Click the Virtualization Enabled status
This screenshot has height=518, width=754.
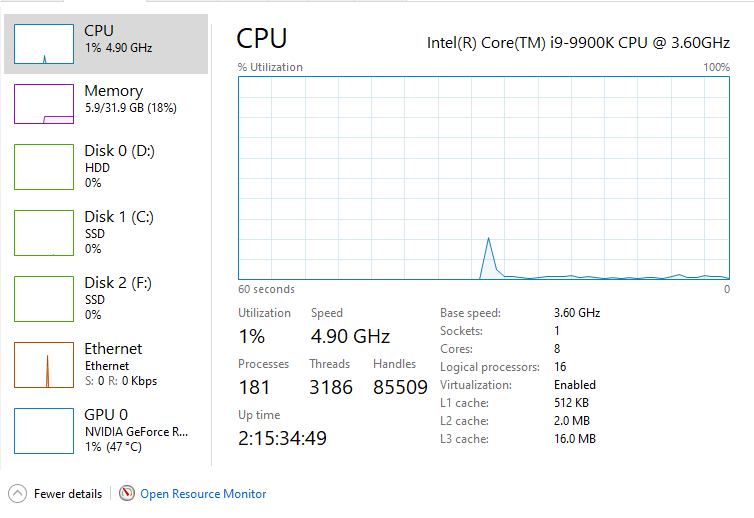pos(574,385)
